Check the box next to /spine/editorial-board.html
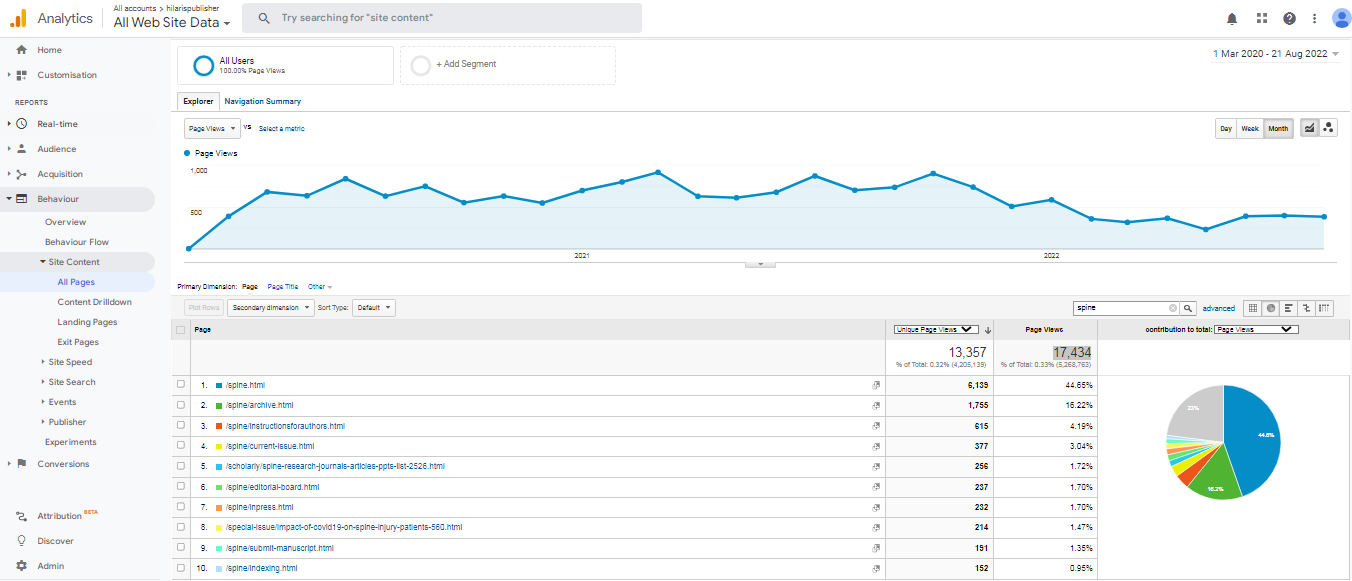The image size is (1352, 581). [x=181, y=487]
